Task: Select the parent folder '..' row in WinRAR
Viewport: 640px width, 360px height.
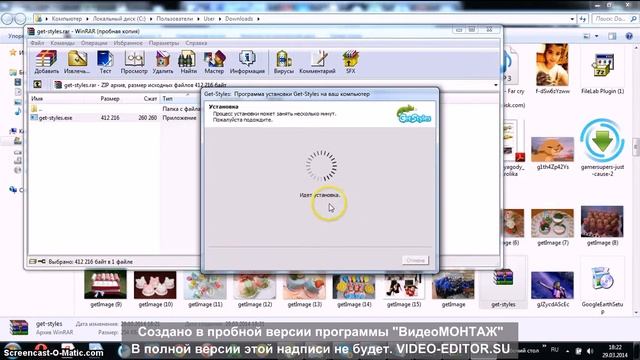Action: click(115, 109)
